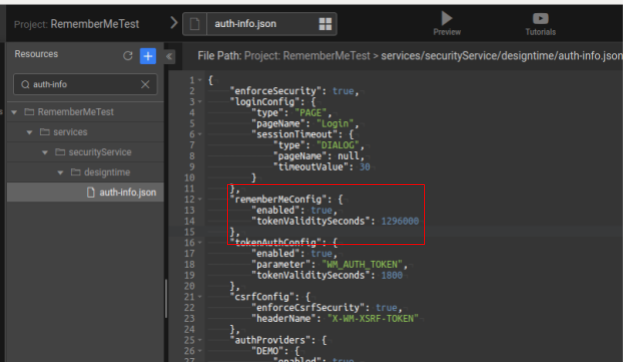
Task: Collapse the securityService folder arrow
Action: click(x=45, y=153)
